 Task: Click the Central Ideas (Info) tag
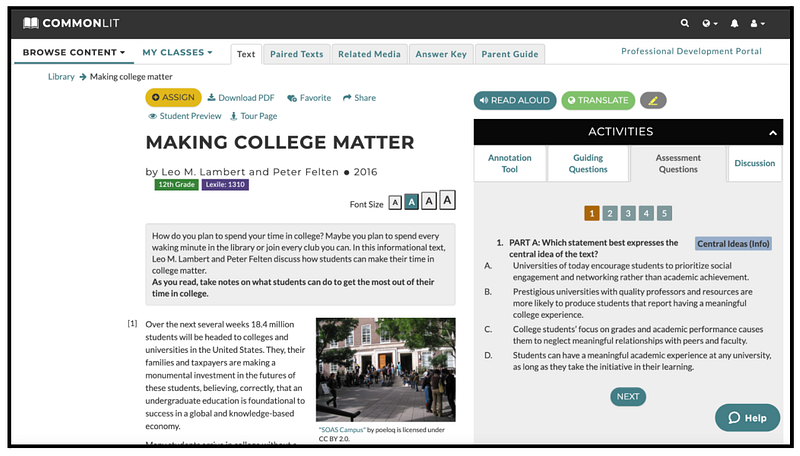click(733, 244)
